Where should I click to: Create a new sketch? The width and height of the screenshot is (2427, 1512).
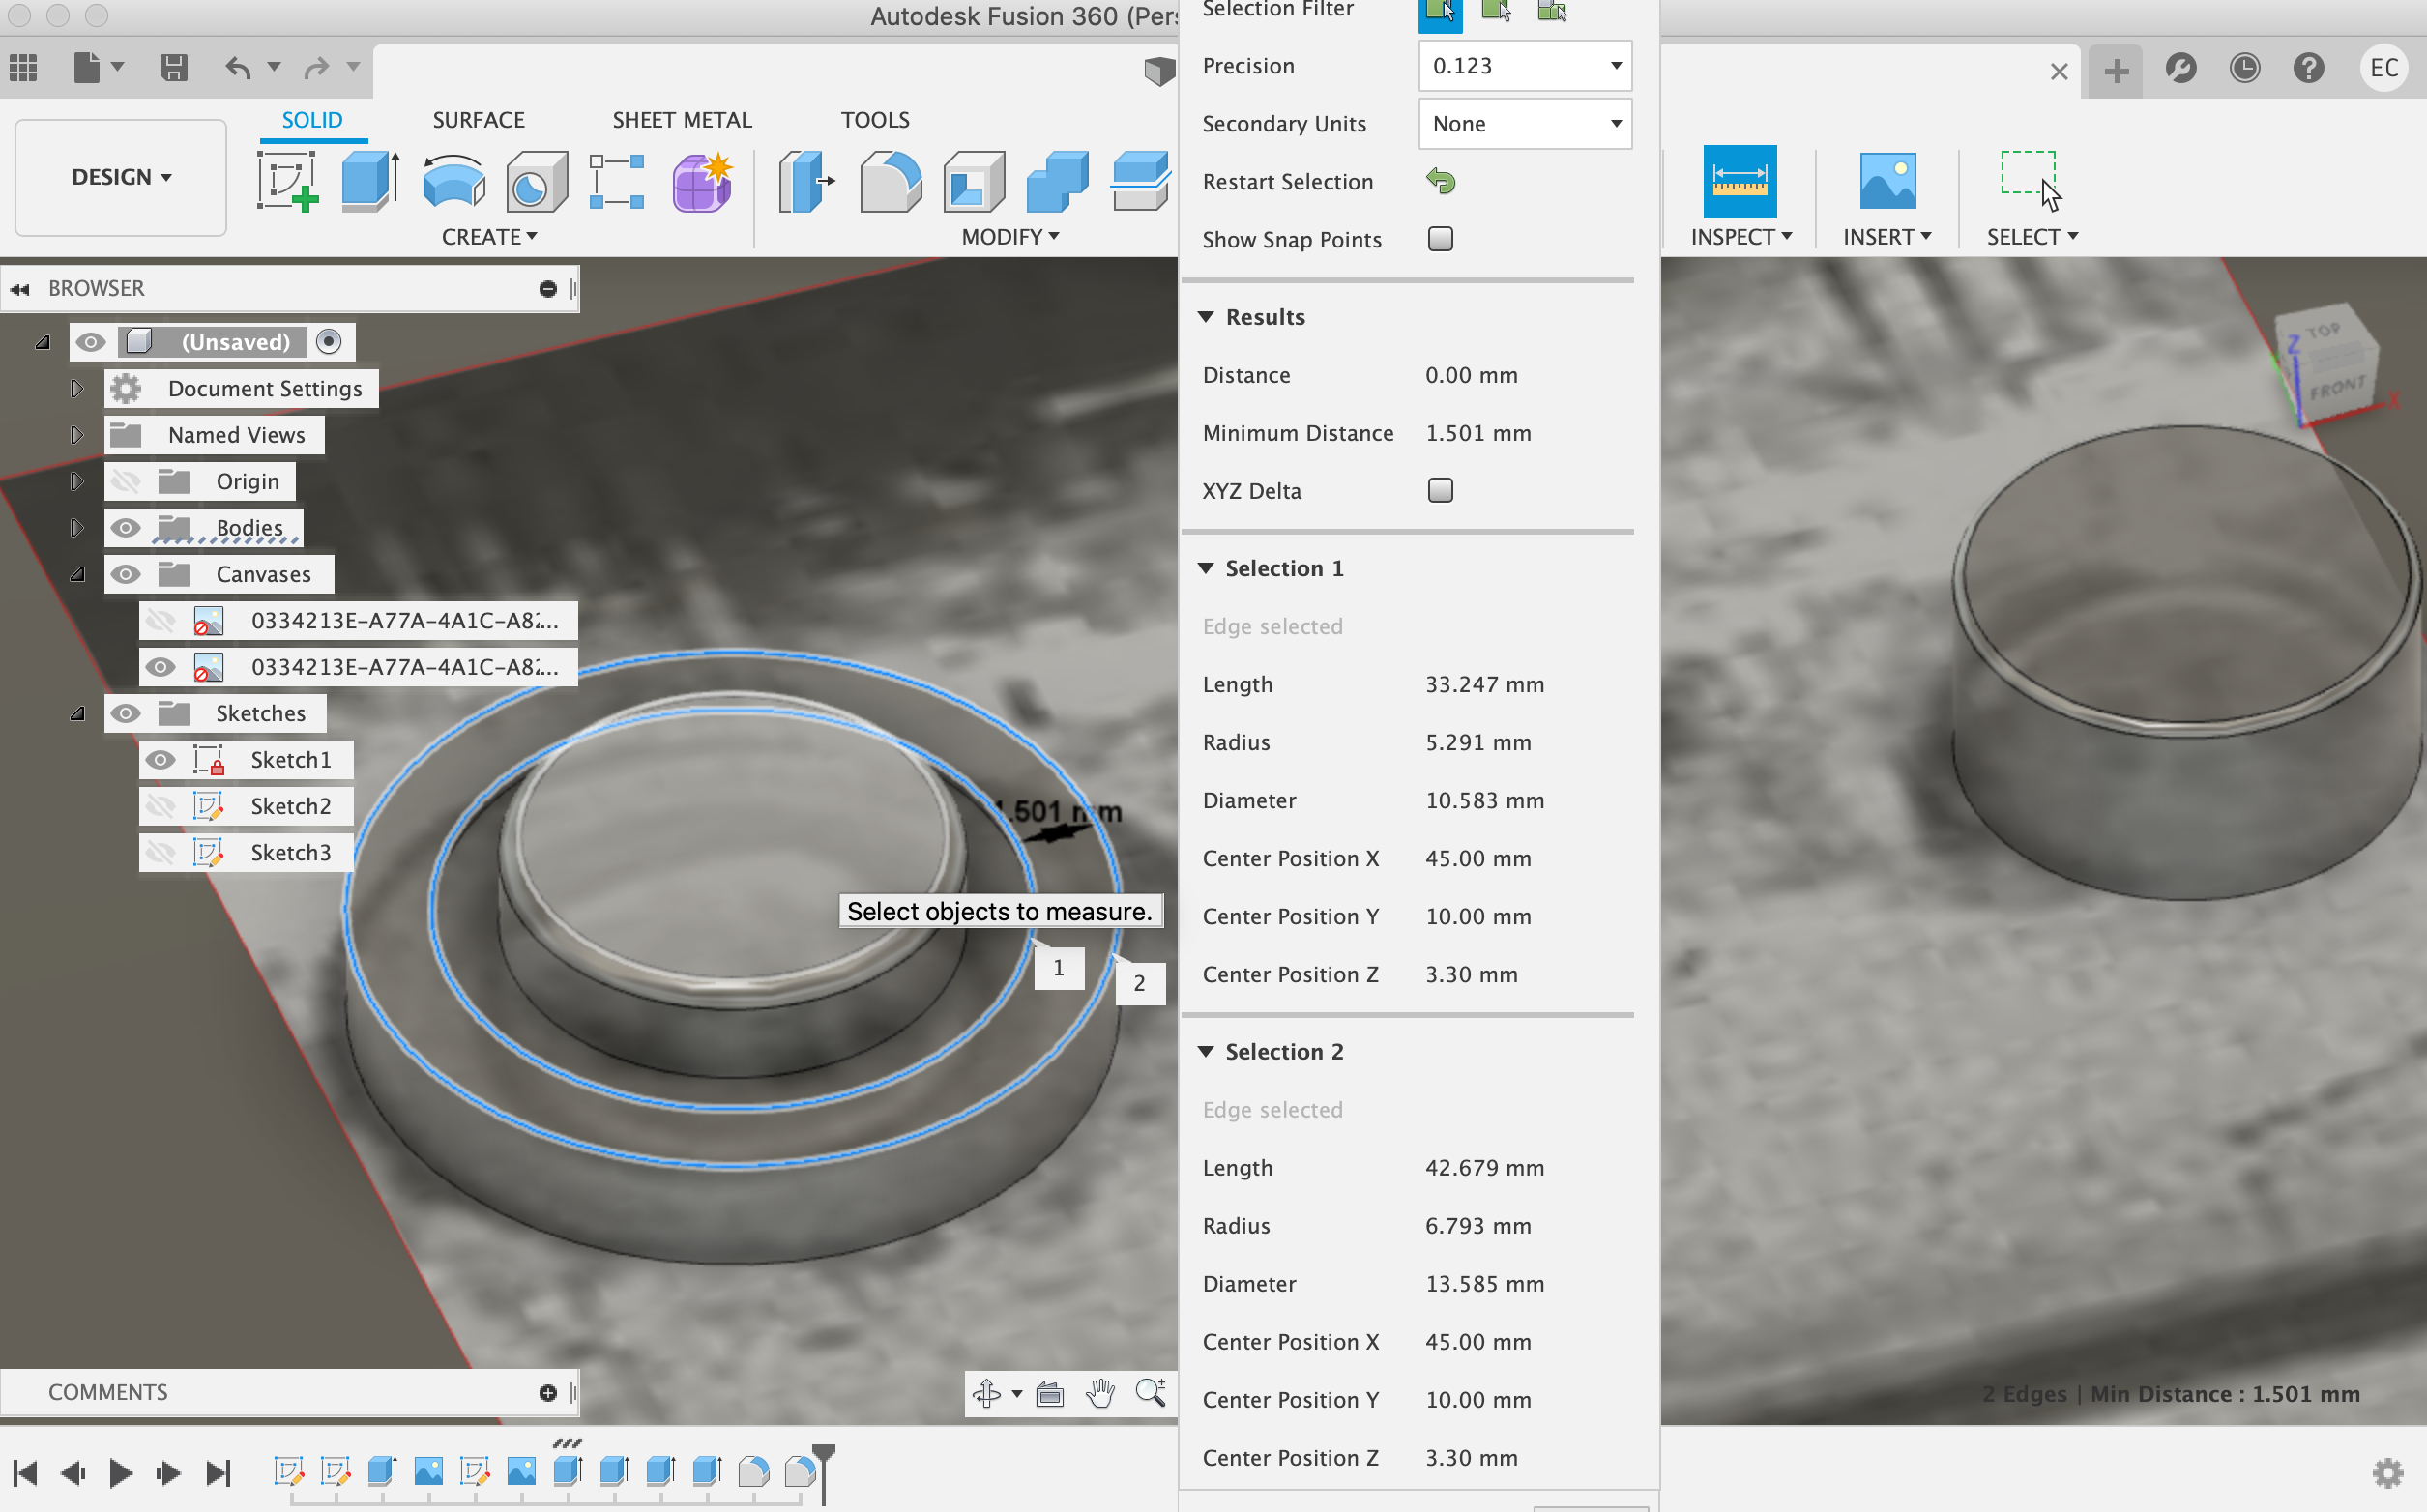click(x=287, y=181)
